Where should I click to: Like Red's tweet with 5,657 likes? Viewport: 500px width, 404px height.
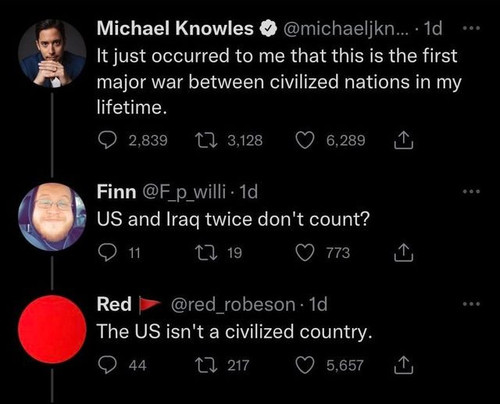click(305, 365)
